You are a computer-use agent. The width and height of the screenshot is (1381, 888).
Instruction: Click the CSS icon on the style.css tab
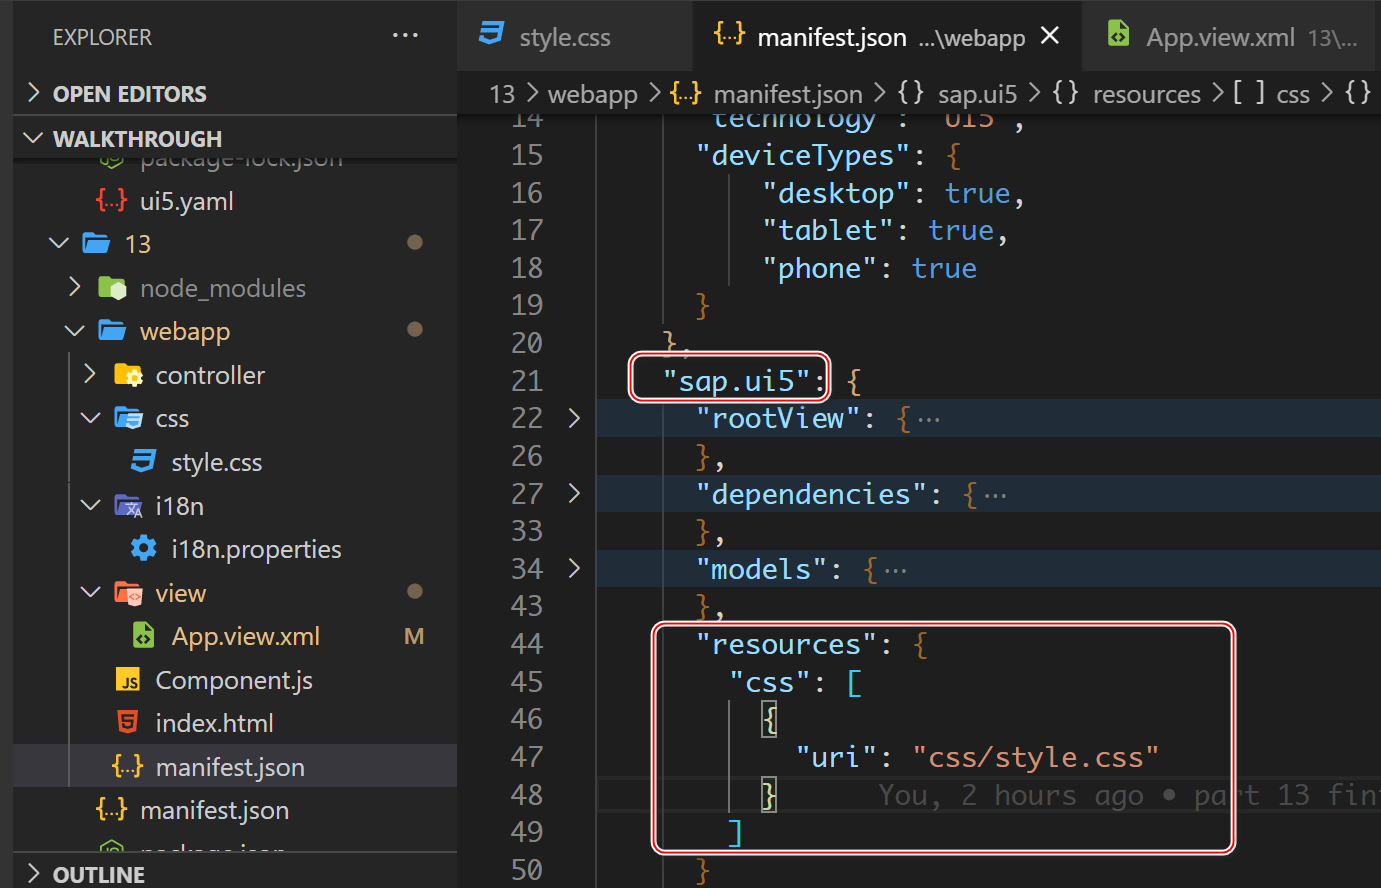coord(491,35)
